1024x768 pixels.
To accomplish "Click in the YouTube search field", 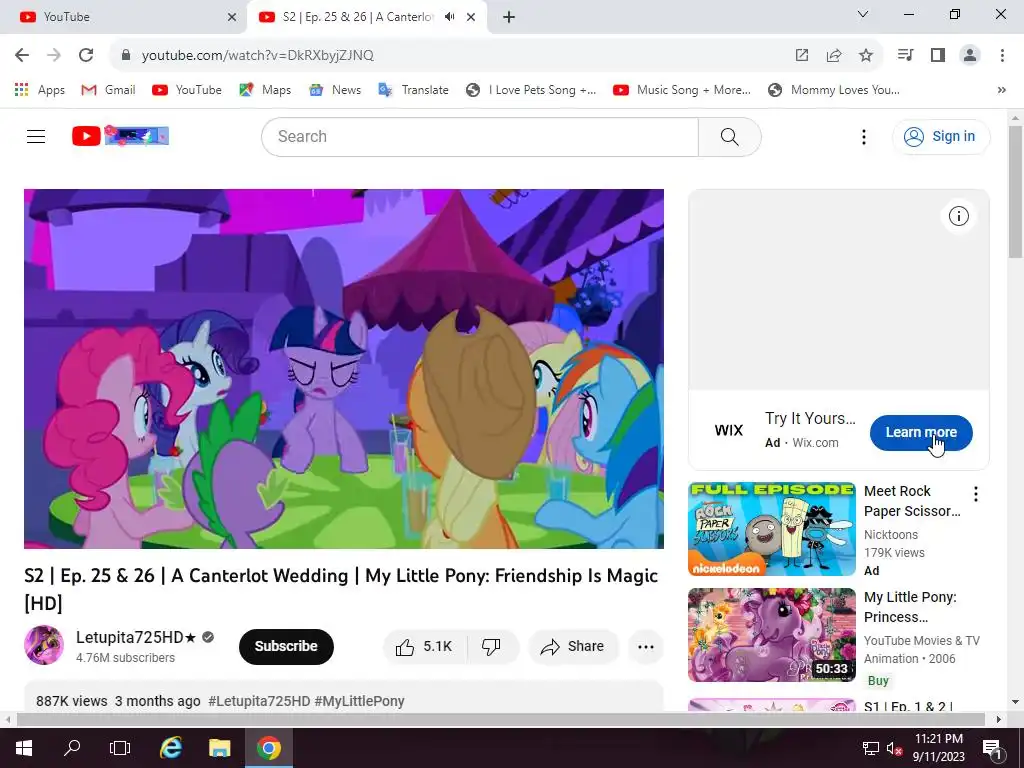I will [480, 136].
